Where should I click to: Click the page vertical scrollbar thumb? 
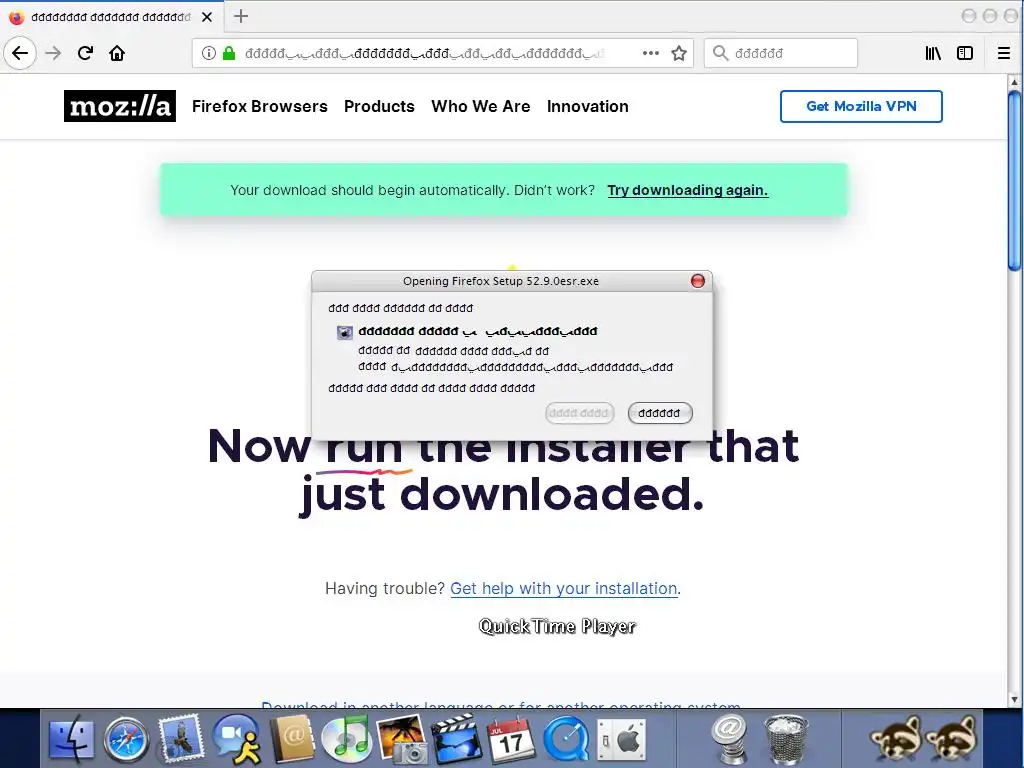pyautogui.click(x=1014, y=180)
